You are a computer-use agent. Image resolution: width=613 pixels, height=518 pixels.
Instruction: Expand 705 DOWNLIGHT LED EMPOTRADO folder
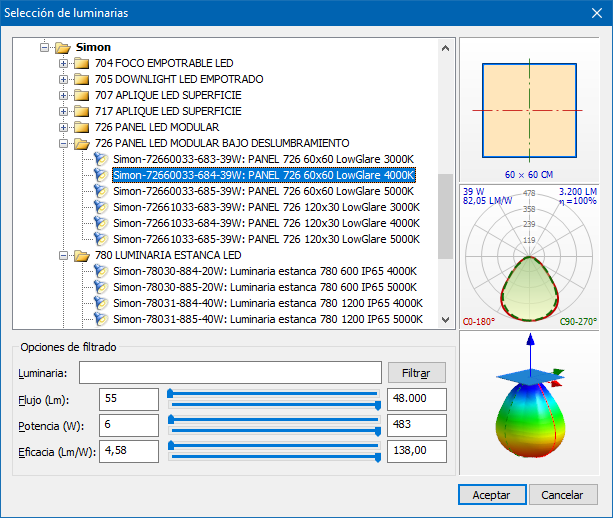(x=63, y=79)
